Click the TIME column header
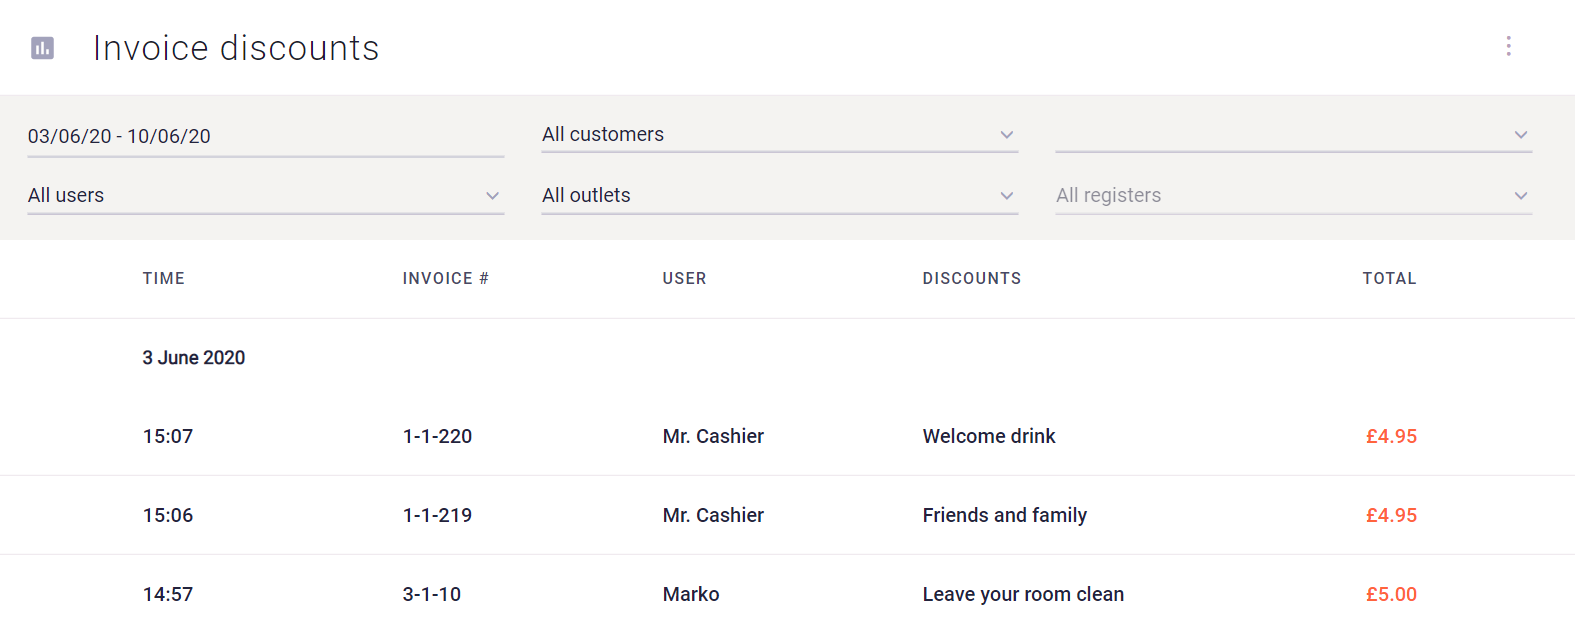1575x630 pixels. coord(163,278)
